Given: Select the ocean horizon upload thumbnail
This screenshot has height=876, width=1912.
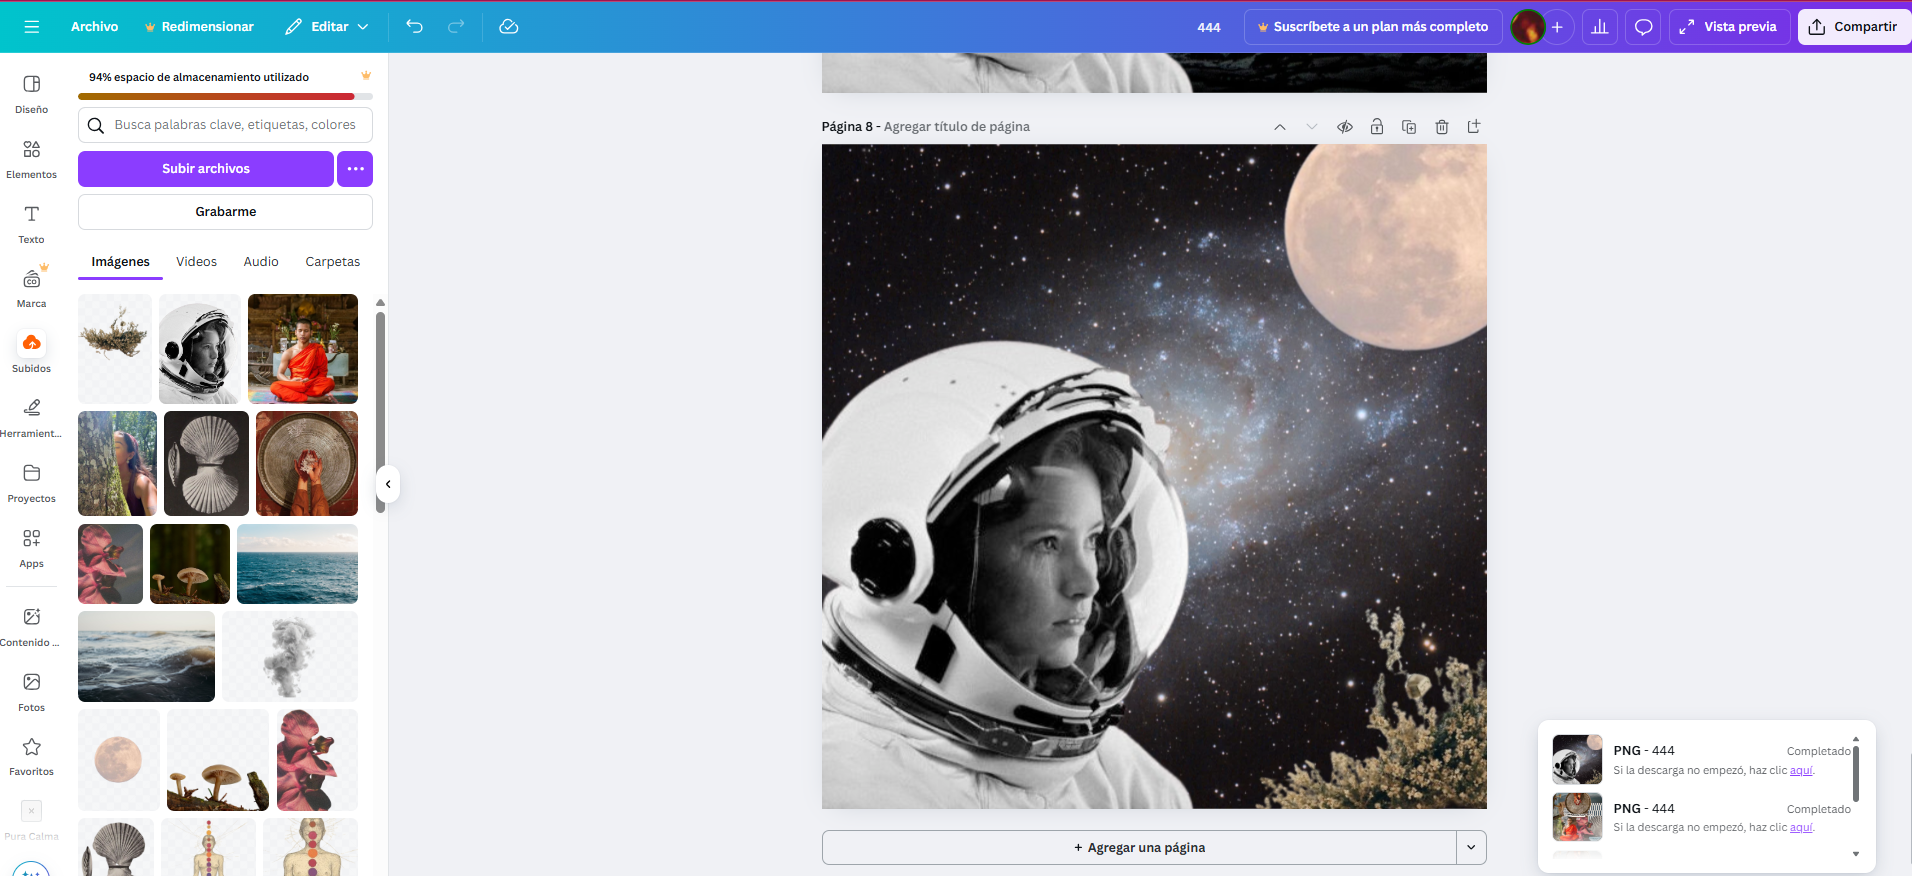Looking at the screenshot, I should (297, 564).
